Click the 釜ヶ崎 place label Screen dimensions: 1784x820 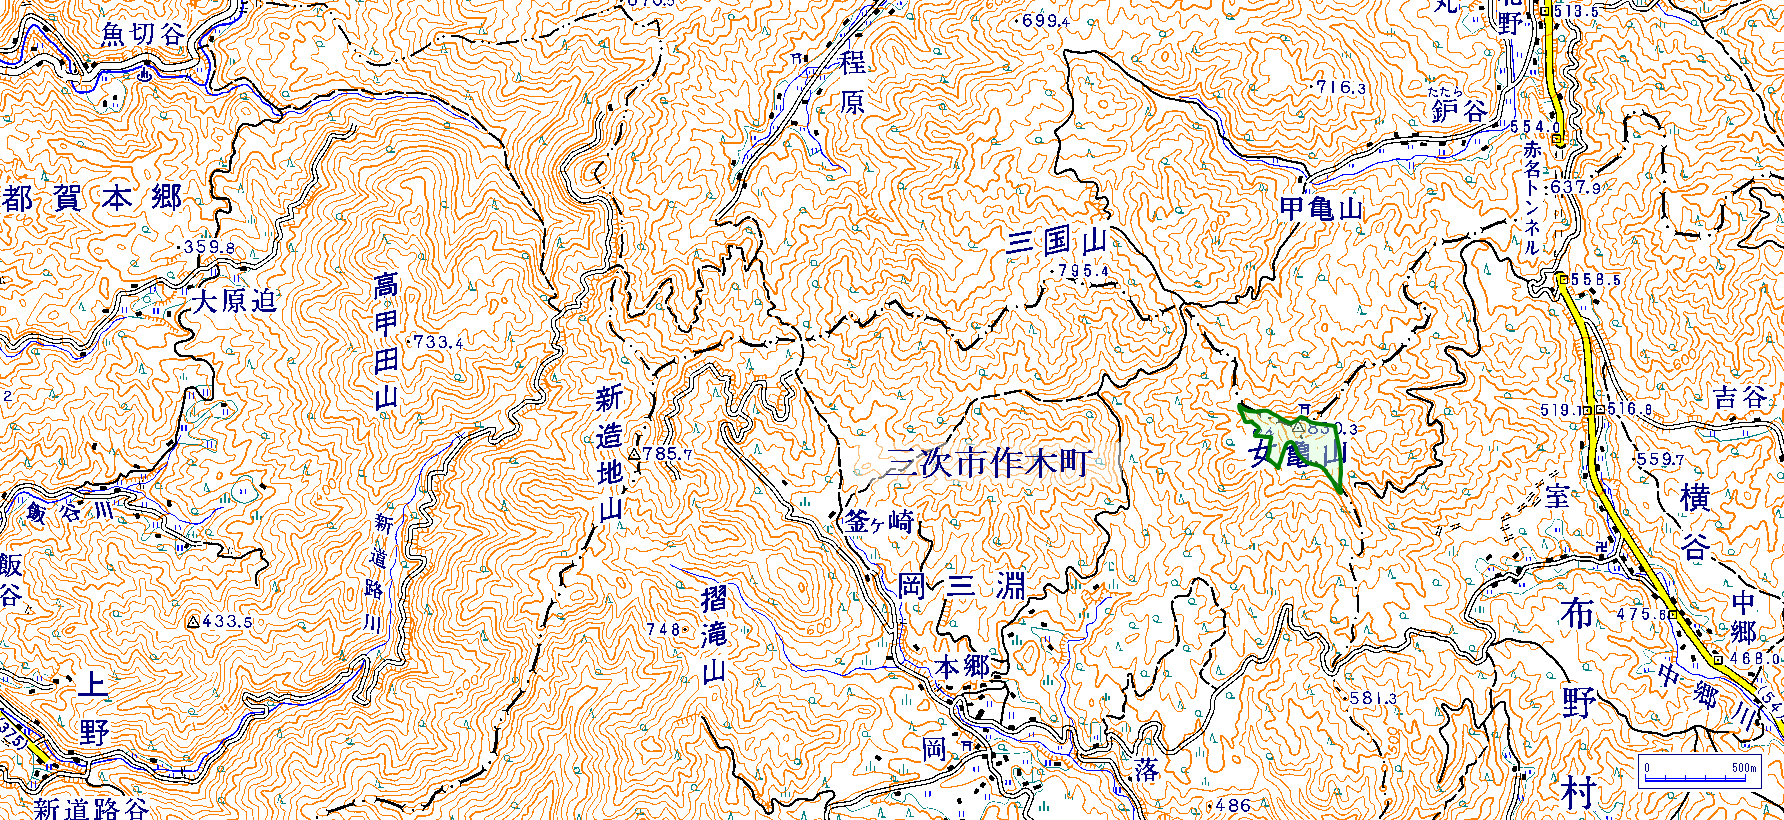(879, 520)
